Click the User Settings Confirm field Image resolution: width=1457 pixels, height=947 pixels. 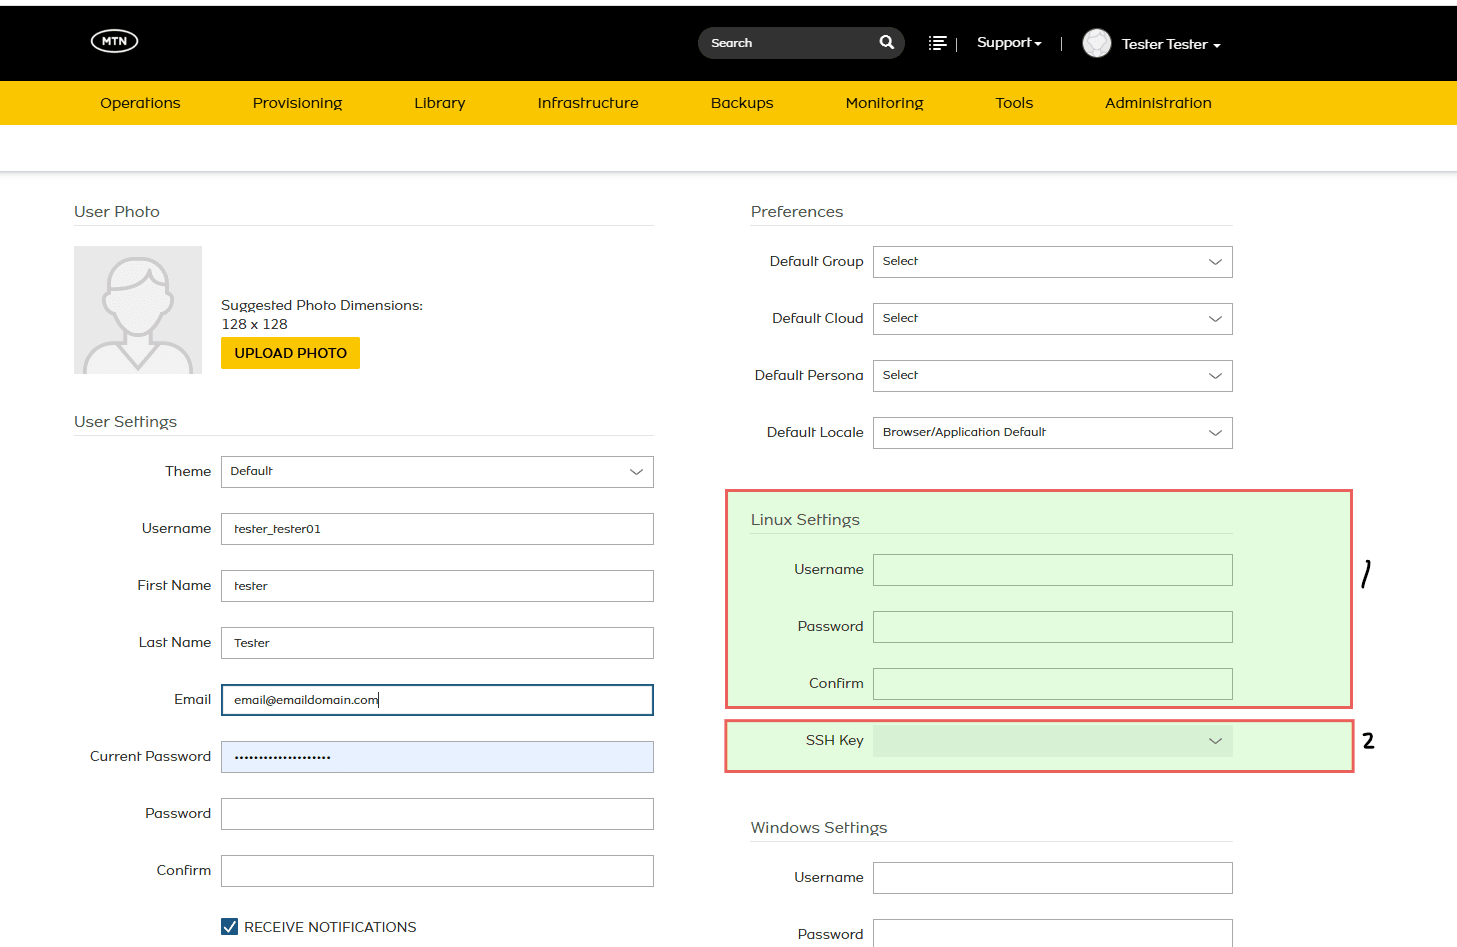[x=437, y=871]
